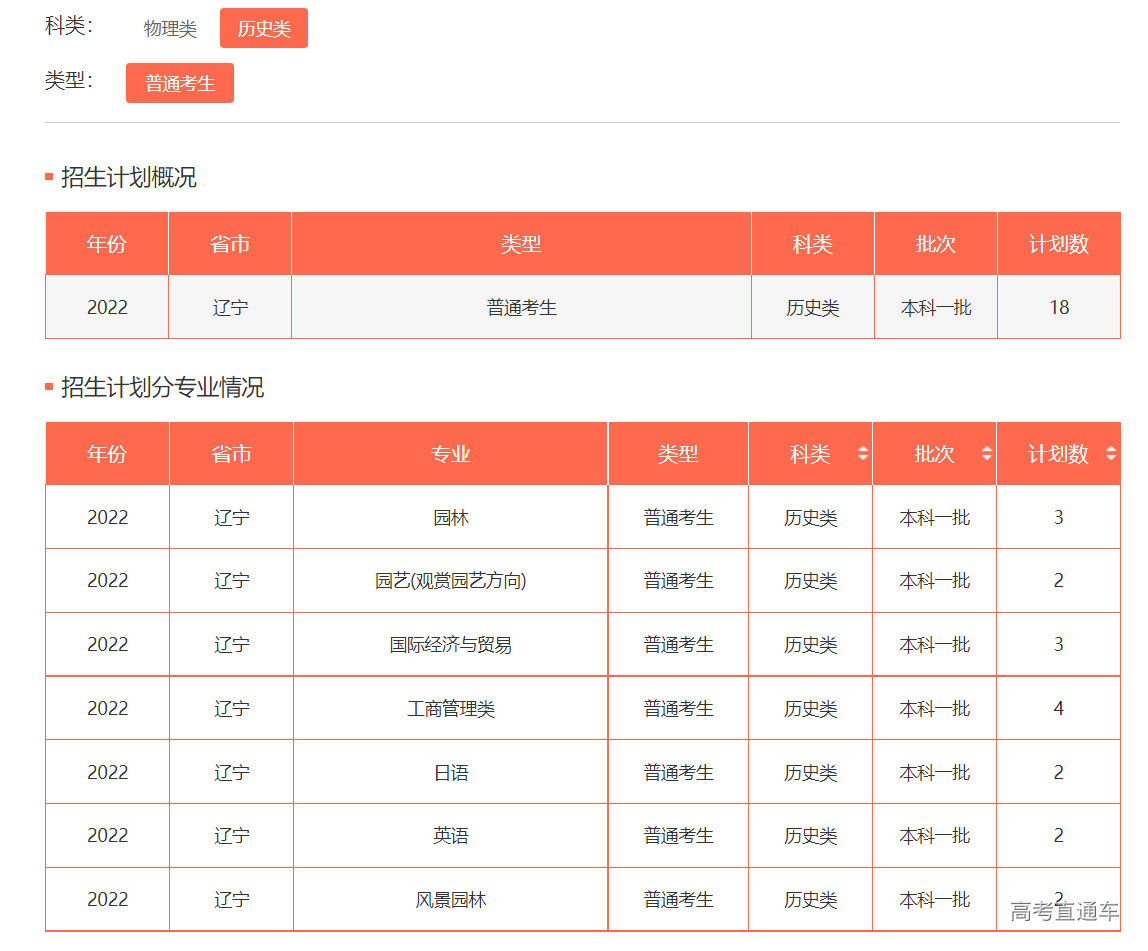Click the total plan count 18 cell
The image size is (1148, 951).
point(1059,308)
